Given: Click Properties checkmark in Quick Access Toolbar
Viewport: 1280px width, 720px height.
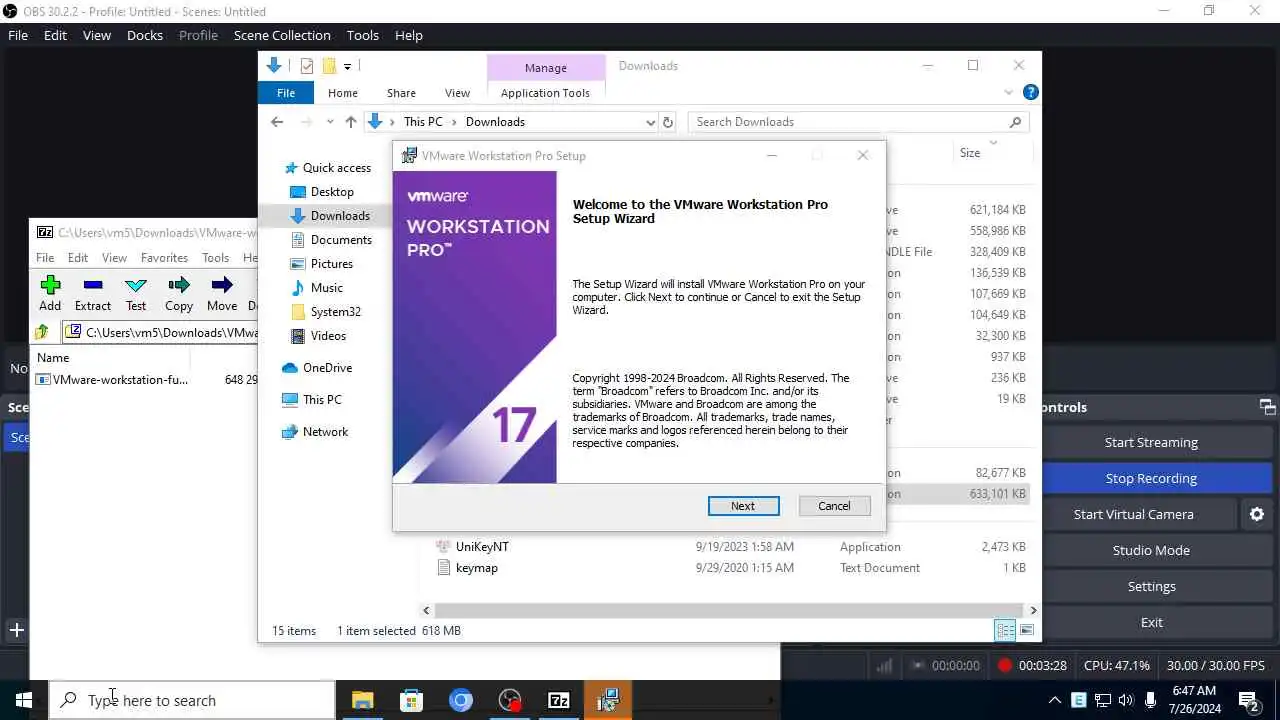Looking at the screenshot, I should pyautogui.click(x=306, y=66).
